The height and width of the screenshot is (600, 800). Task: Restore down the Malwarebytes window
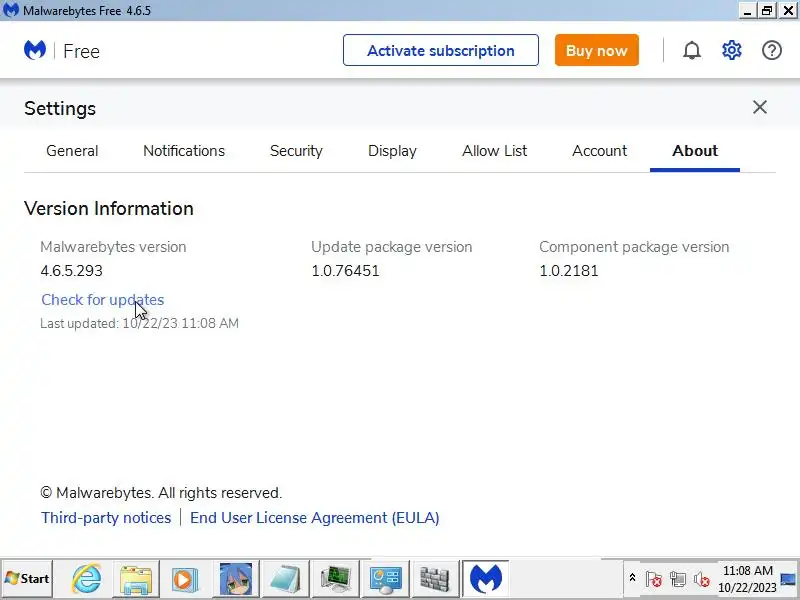pyautogui.click(x=767, y=11)
